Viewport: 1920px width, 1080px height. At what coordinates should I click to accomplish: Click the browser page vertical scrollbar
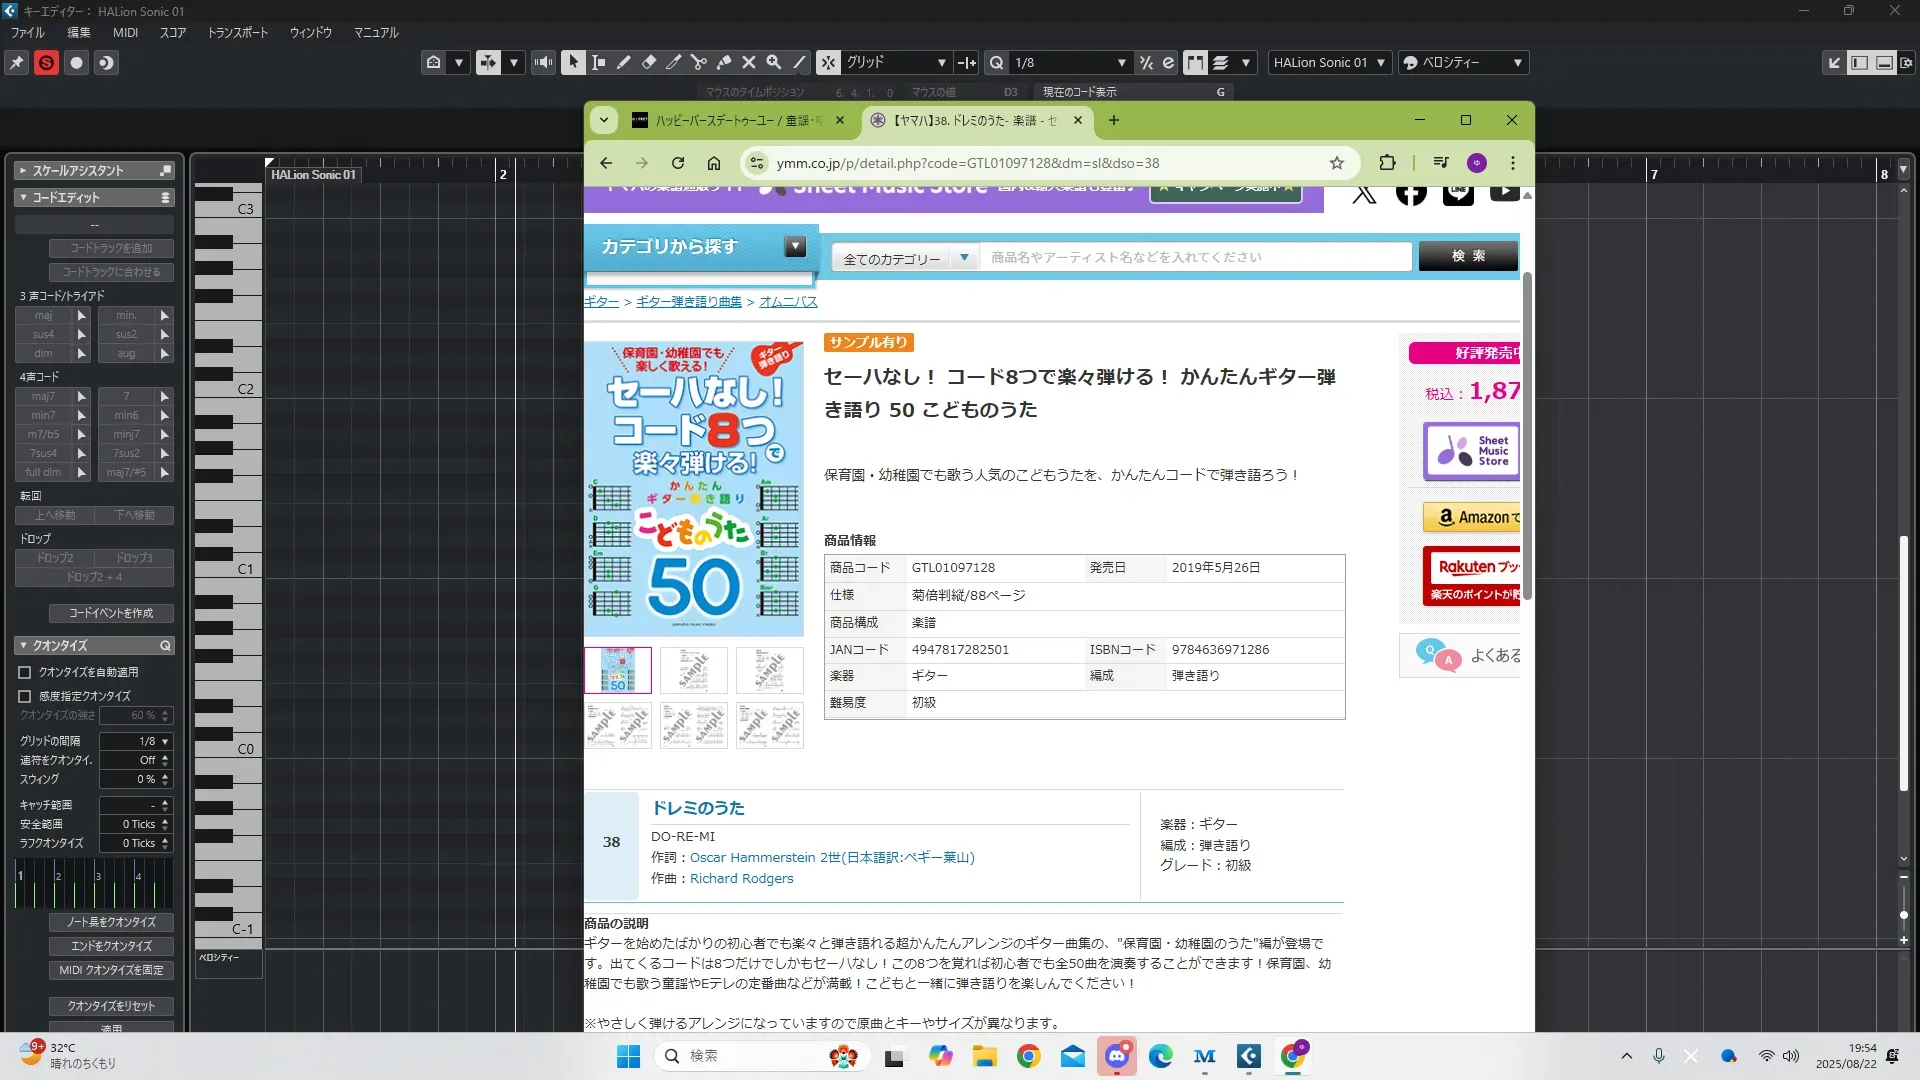(1527, 436)
